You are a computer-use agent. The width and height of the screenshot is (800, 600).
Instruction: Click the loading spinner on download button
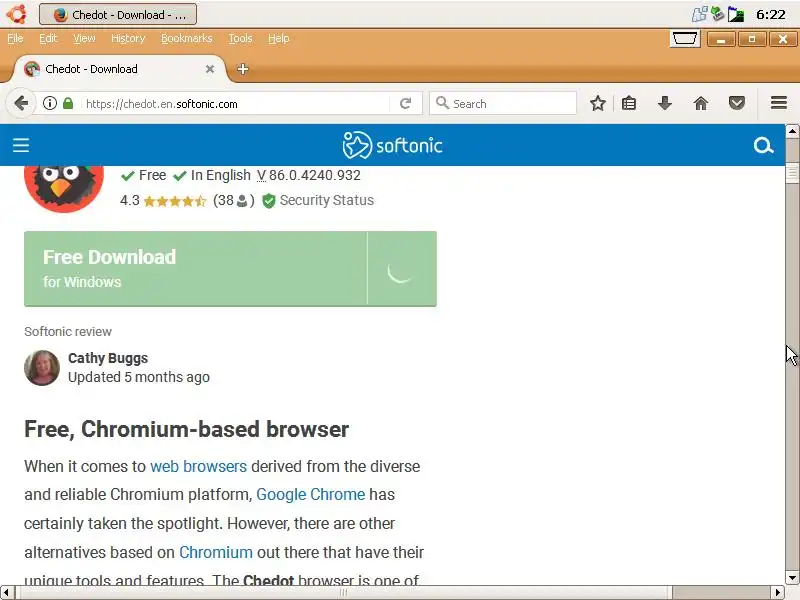(x=399, y=271)
